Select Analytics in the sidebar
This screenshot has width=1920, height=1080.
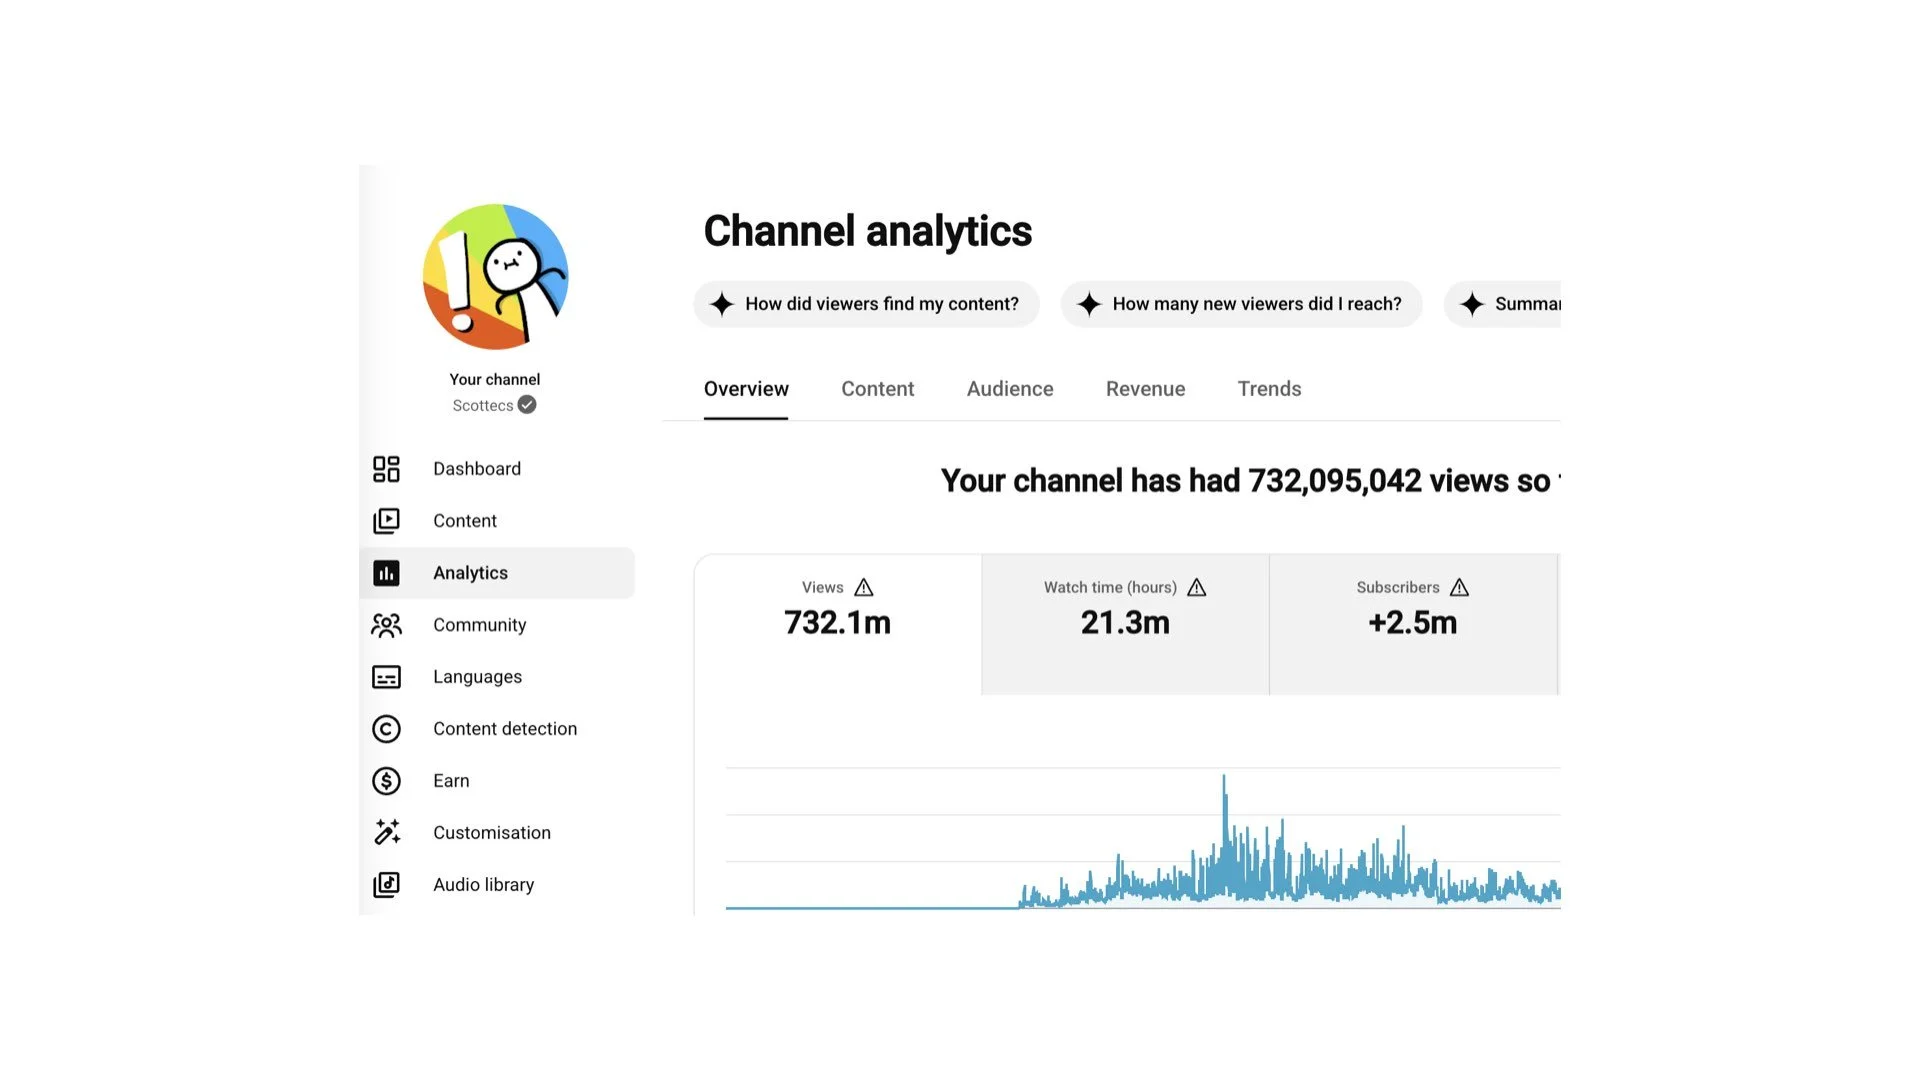(x=497, y=573)
